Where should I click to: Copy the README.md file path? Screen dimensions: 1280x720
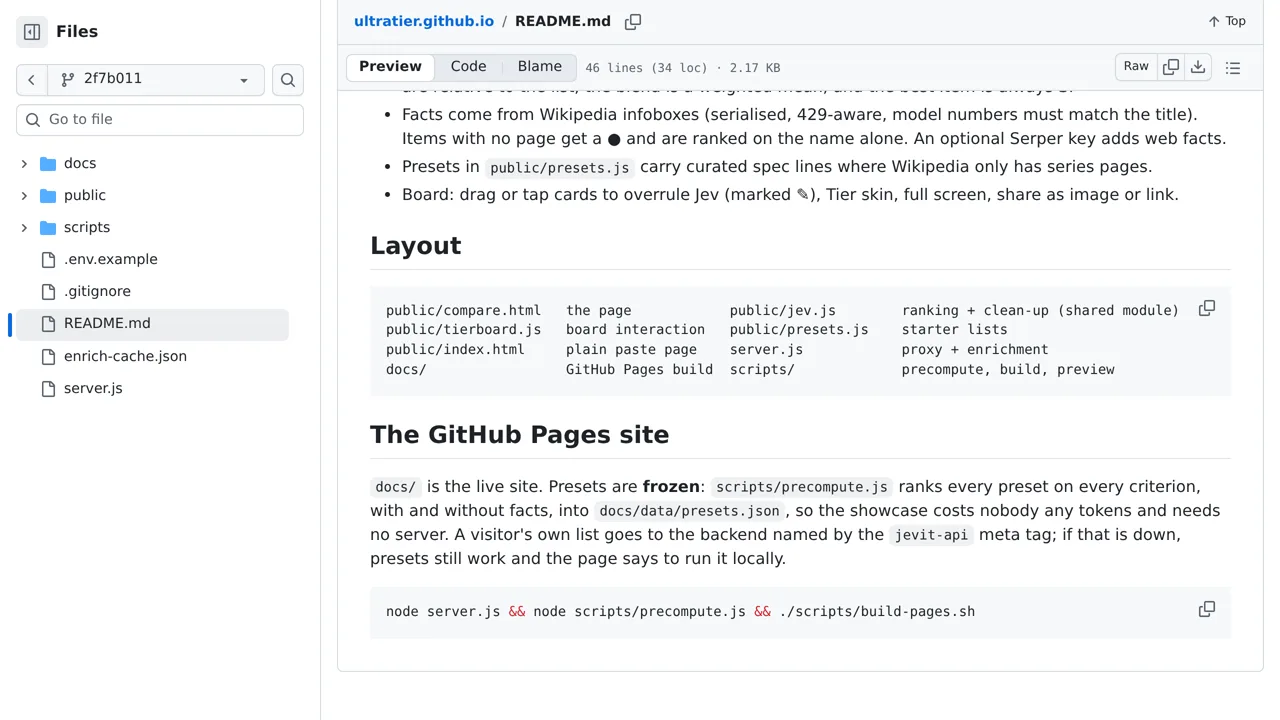tap(633, 22)
